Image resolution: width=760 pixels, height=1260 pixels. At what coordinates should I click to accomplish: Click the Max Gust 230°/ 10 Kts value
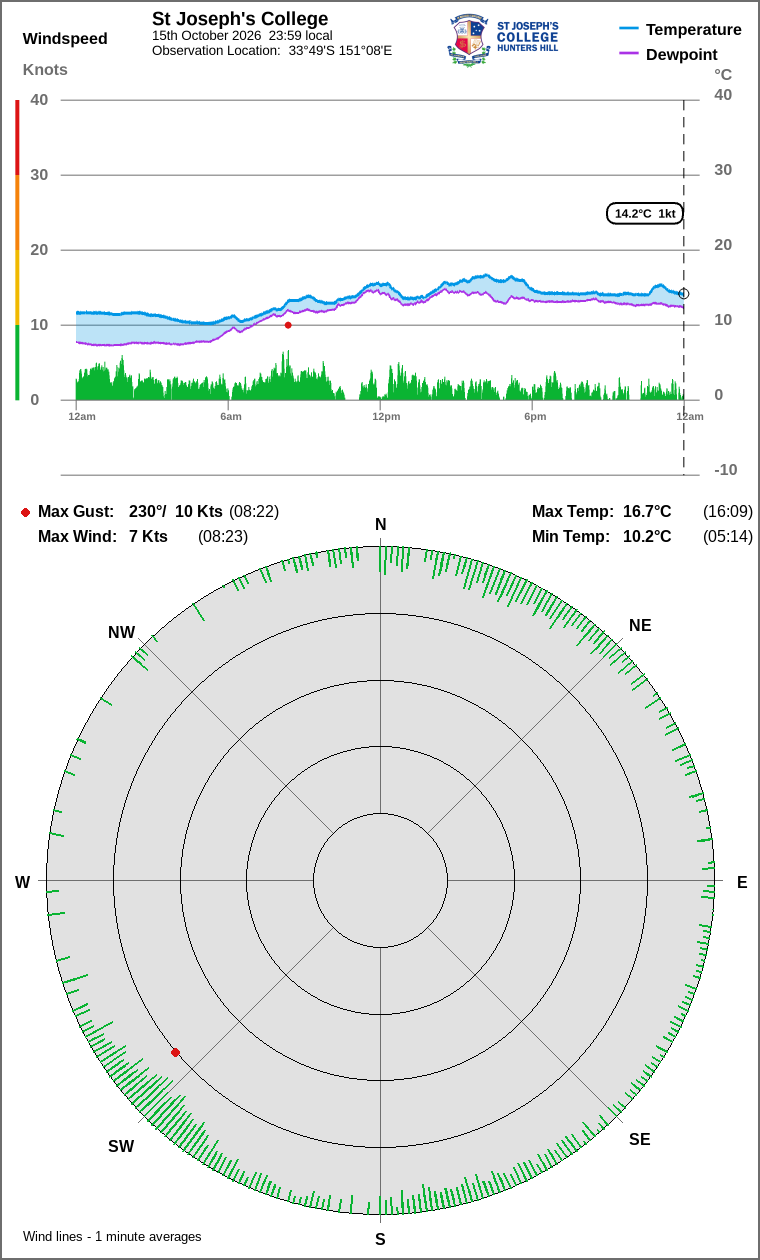coord(175,512)
